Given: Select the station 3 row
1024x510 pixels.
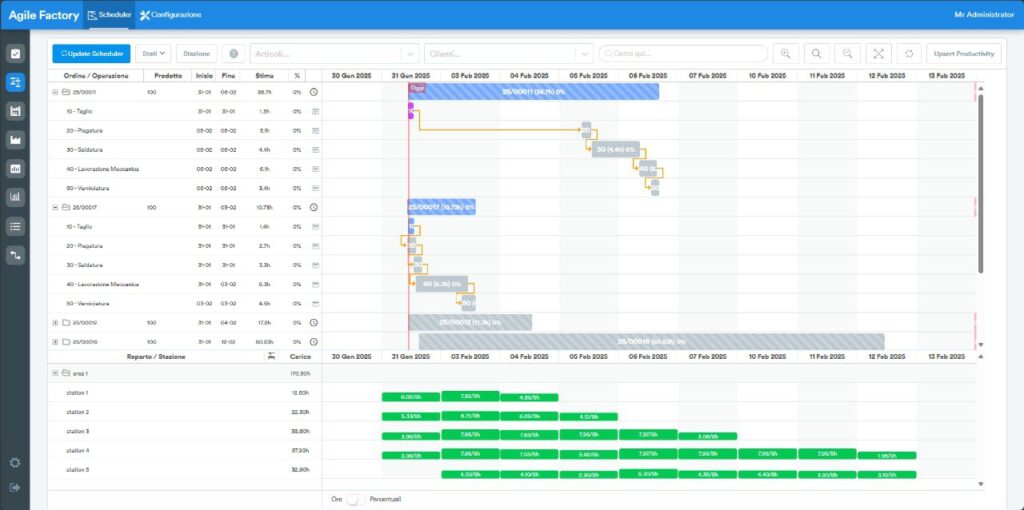Looking at the screenshot, I should tap(185, 432).
